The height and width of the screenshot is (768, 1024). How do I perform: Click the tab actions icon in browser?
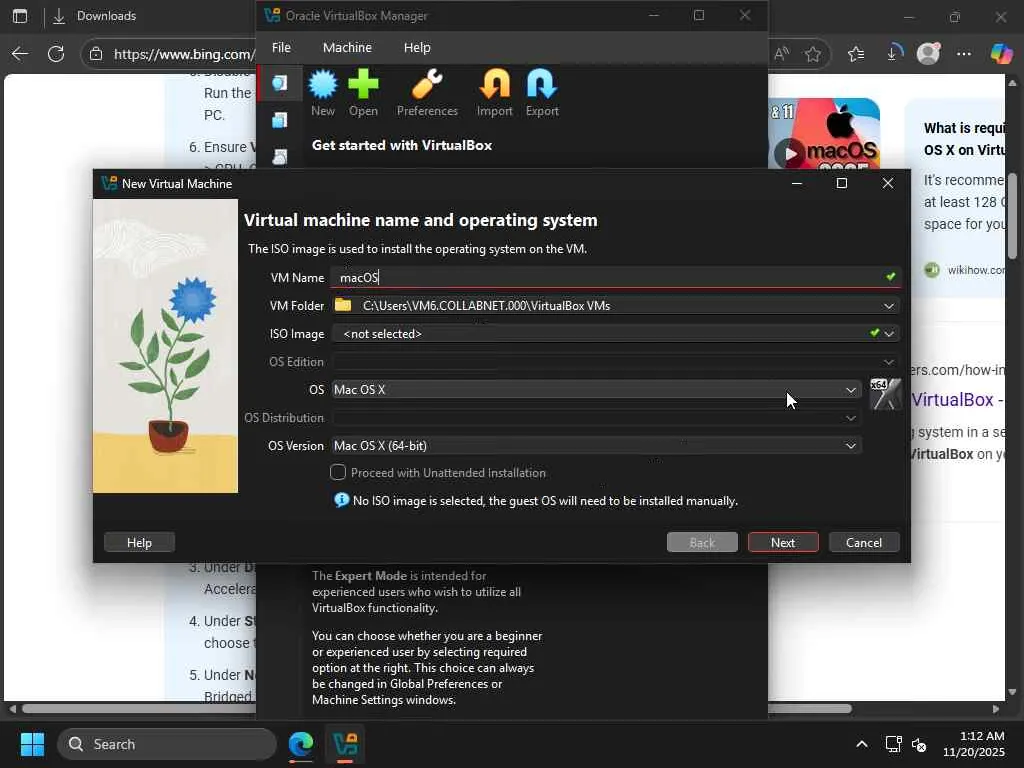pyautogui.click(x=20, y=16)
